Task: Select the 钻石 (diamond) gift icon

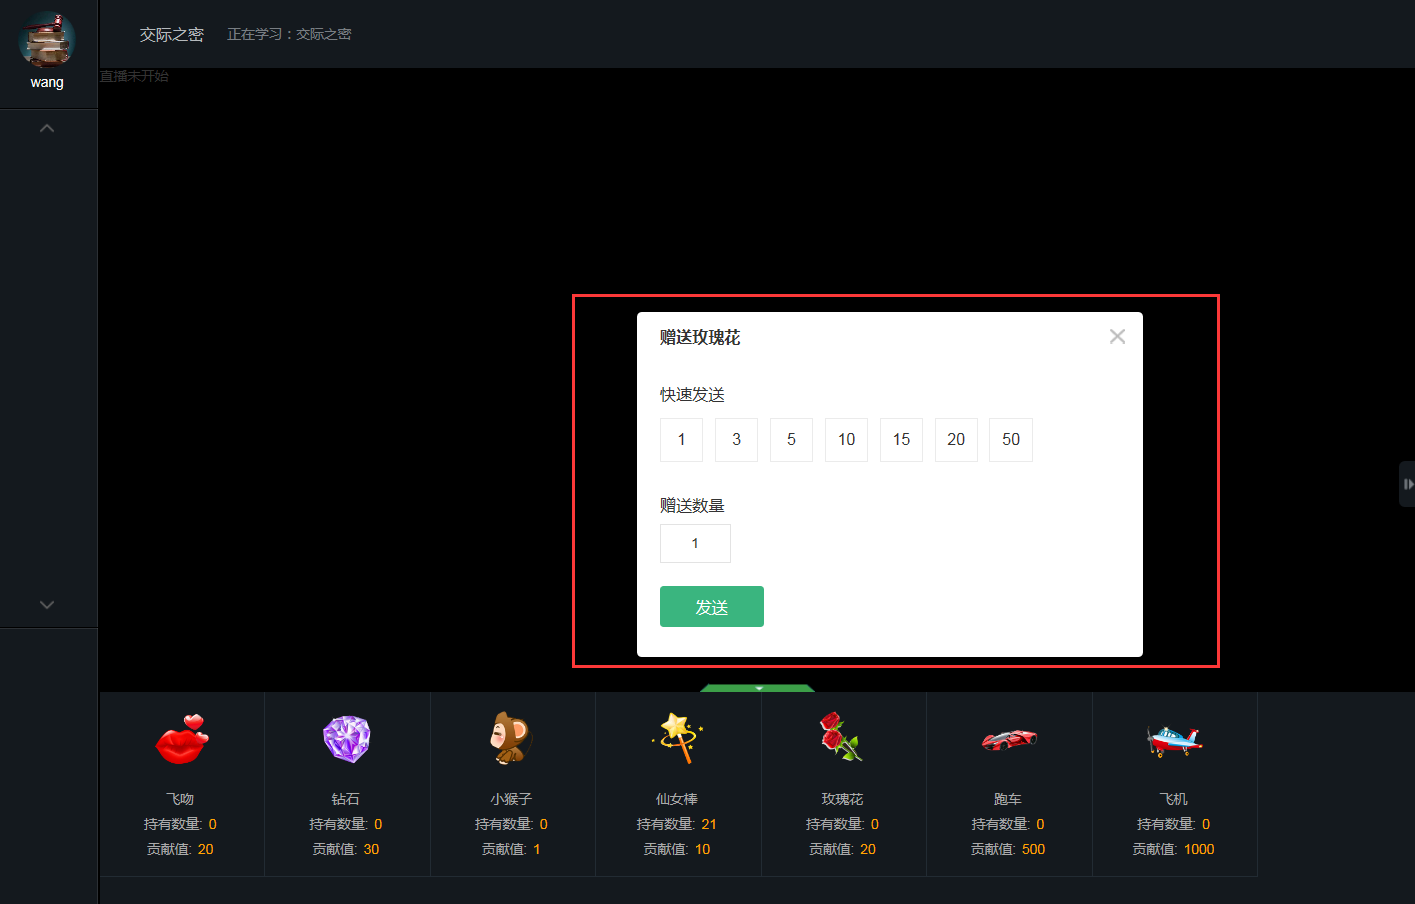Action: [347, 738]
